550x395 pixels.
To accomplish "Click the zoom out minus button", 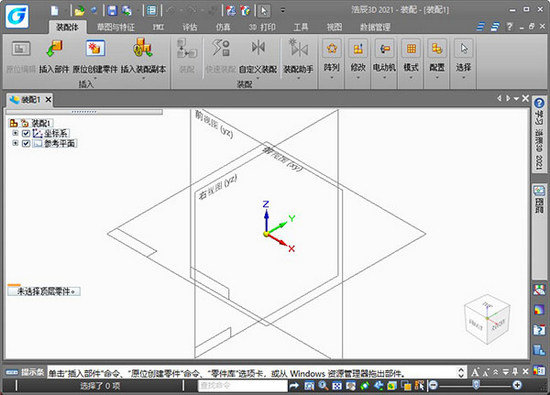I will 433,386.
